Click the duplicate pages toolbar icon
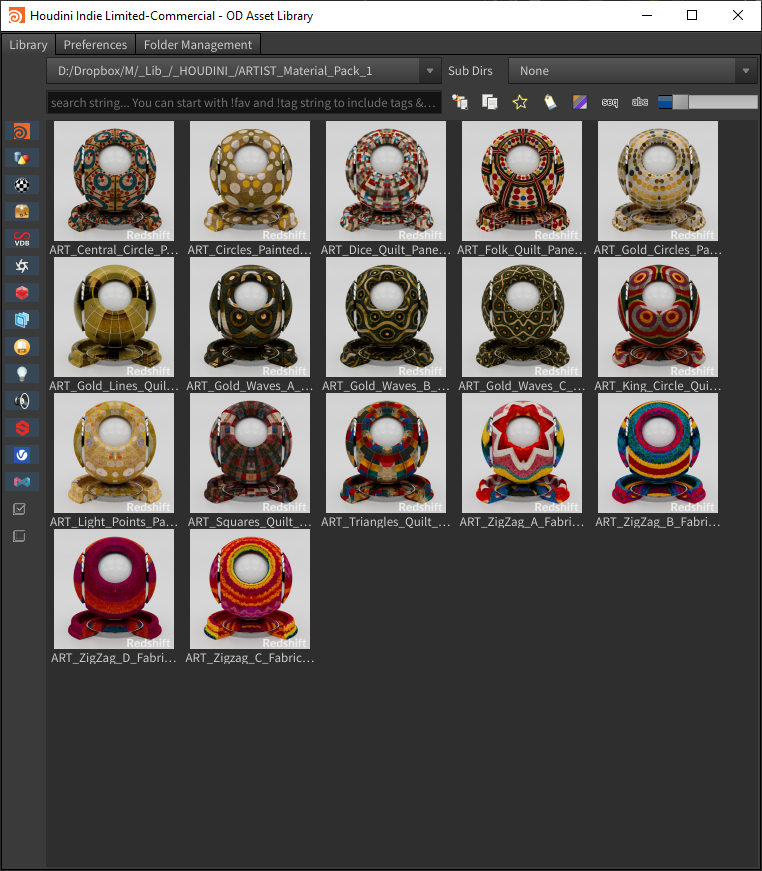Viewport: 762px width, 871px height. 489,102
